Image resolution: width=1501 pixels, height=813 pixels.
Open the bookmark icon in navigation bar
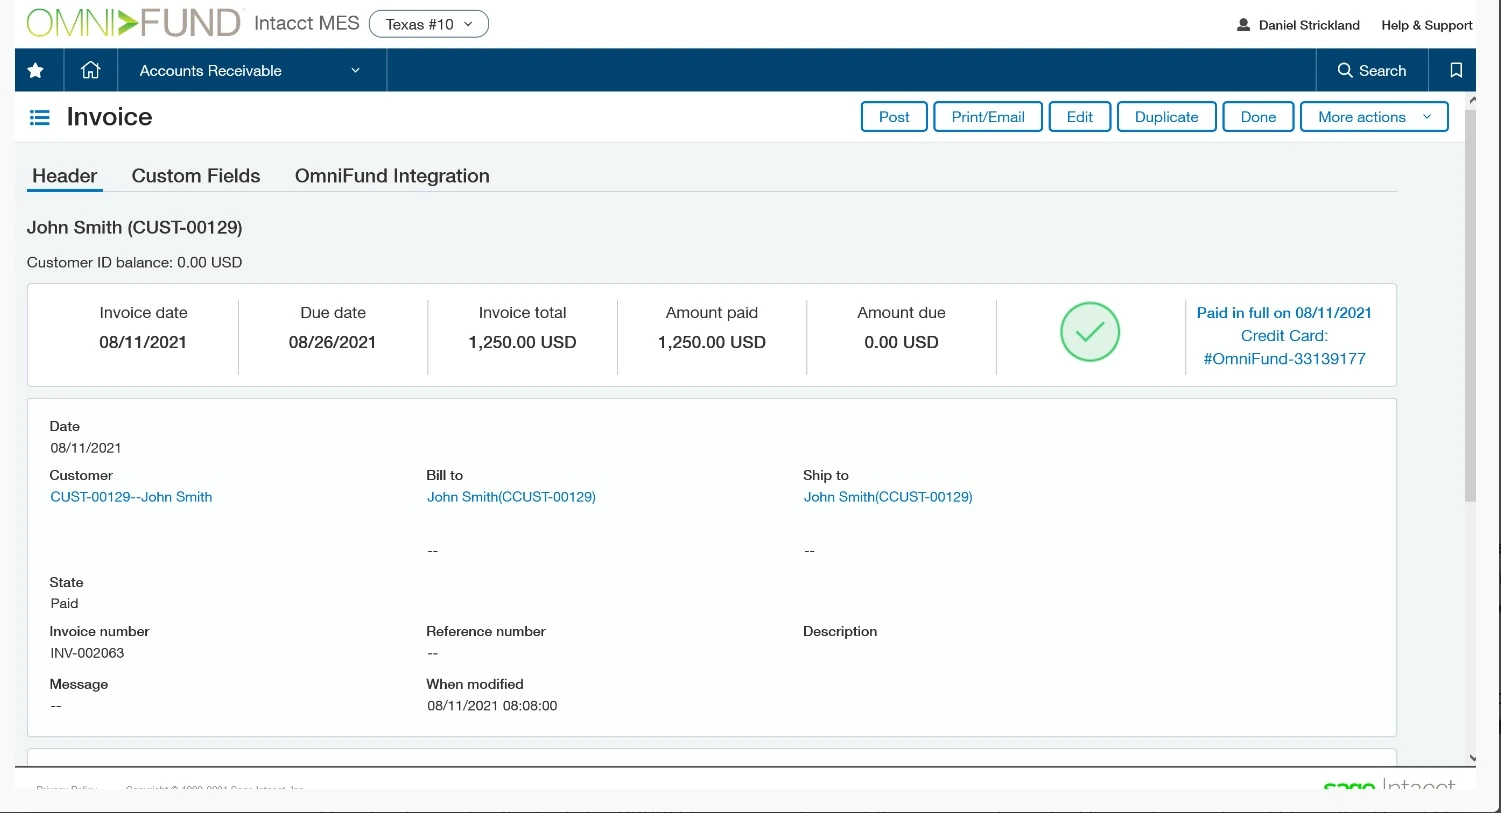coord(1456,70)
